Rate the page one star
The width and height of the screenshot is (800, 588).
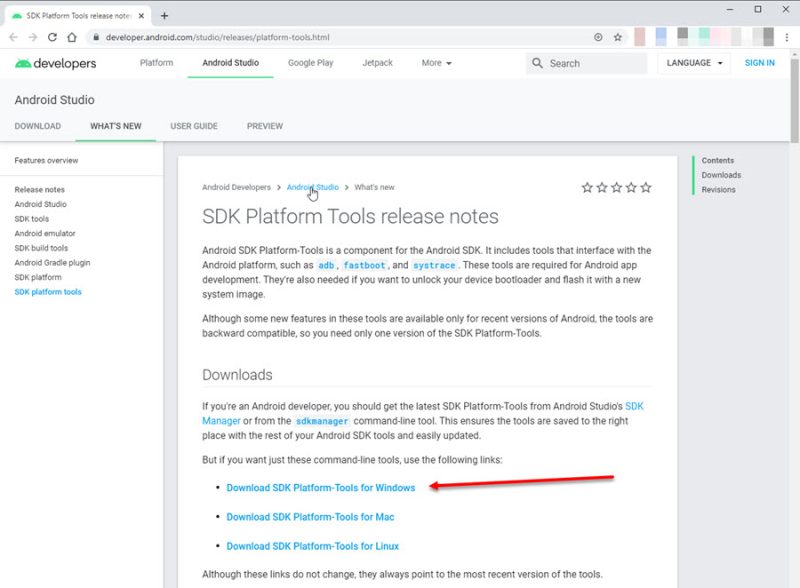587,187
